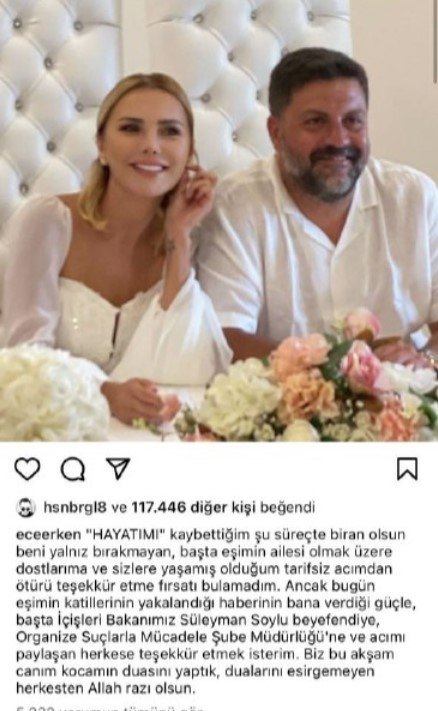Share post using paper plane icon
Image resolution: width=438 pixels, height=711 pixels.
[x=118, y=468]
